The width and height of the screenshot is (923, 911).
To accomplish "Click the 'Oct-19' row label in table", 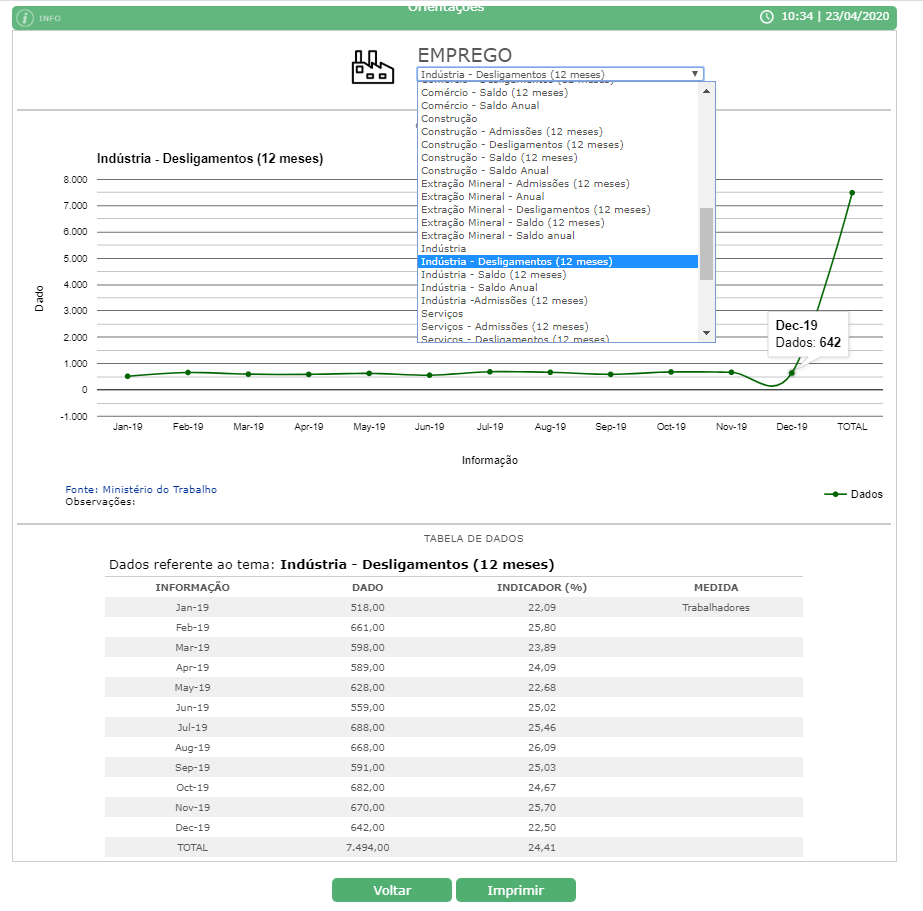I will 192,787.
